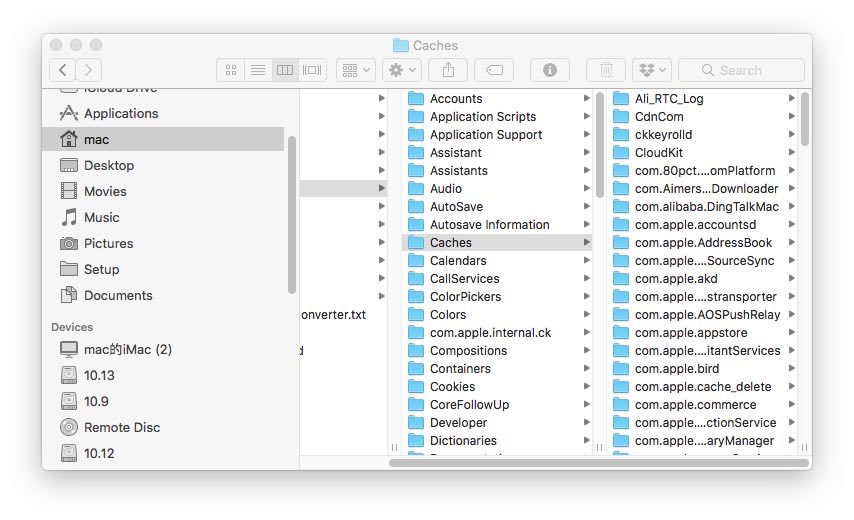Select the ckkeyrolld folder
Image resolution: width=854 pixels, height=520 pixels.
pyautogui.click(x=702, y=134)
